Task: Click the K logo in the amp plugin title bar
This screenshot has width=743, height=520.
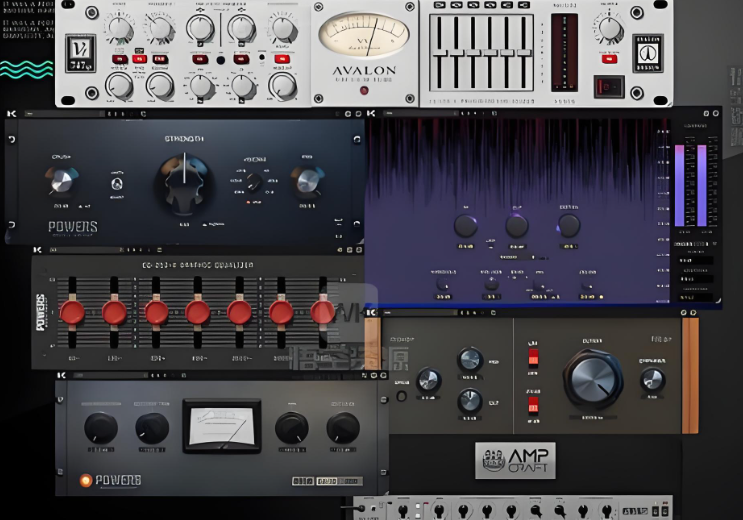Action: click(x=371, y=312)
